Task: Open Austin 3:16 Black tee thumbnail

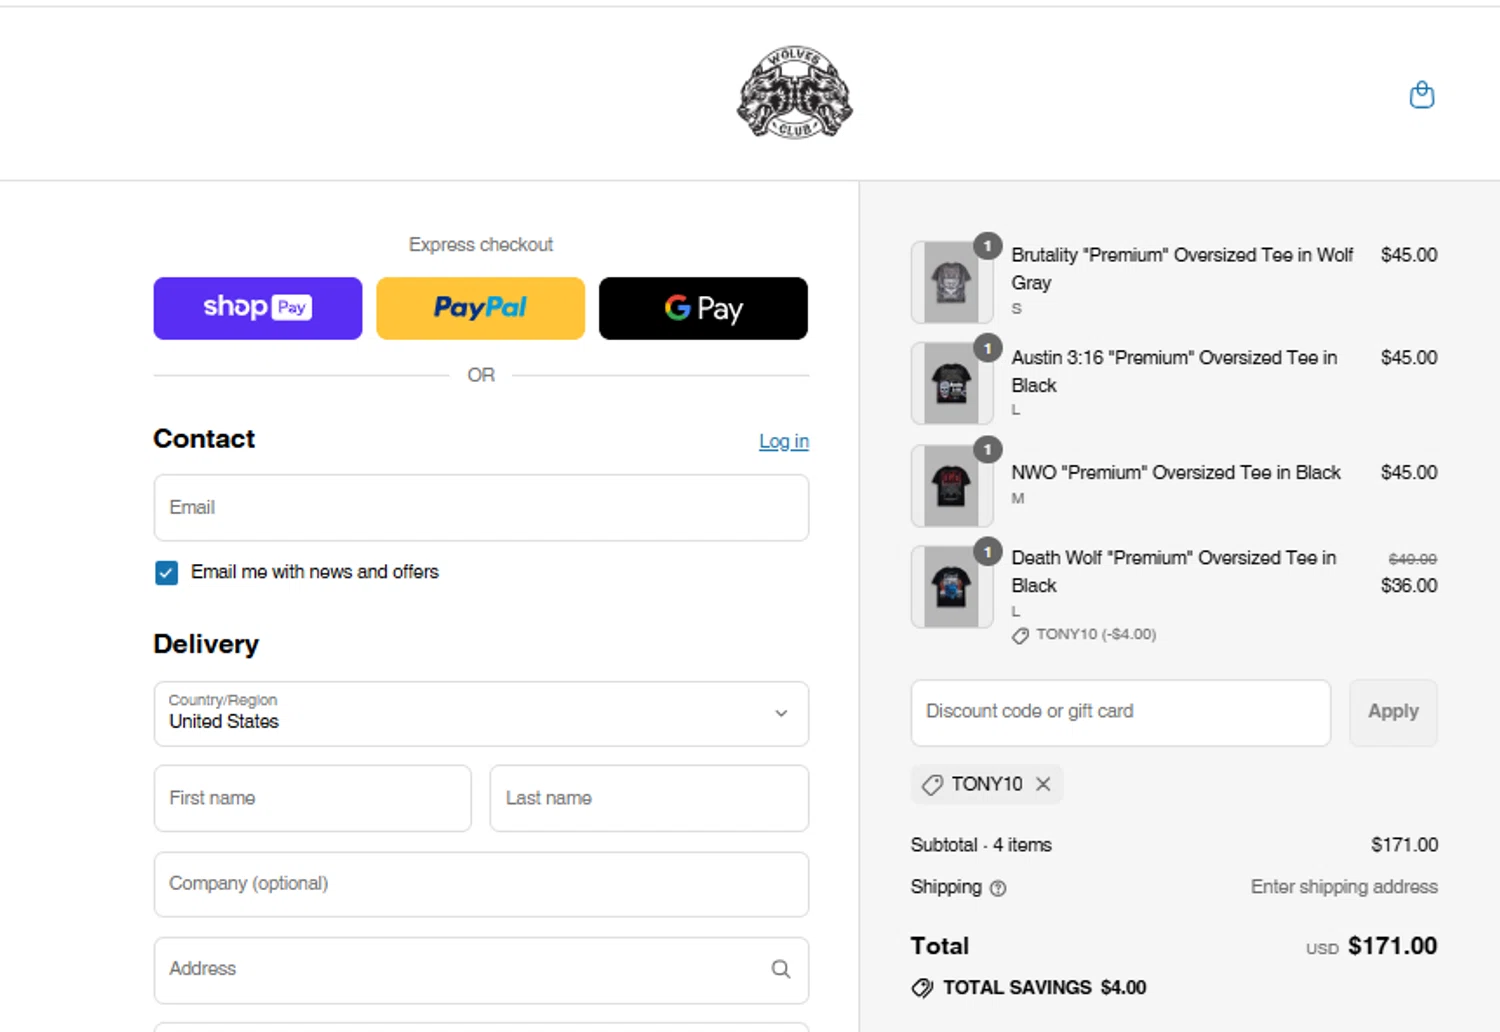Action: 952,383
